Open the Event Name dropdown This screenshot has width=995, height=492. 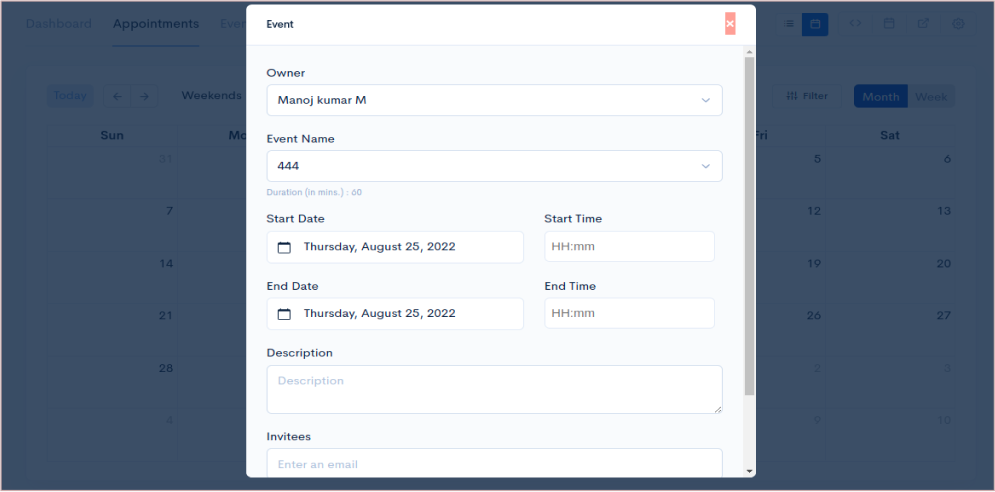pos(494,166)
